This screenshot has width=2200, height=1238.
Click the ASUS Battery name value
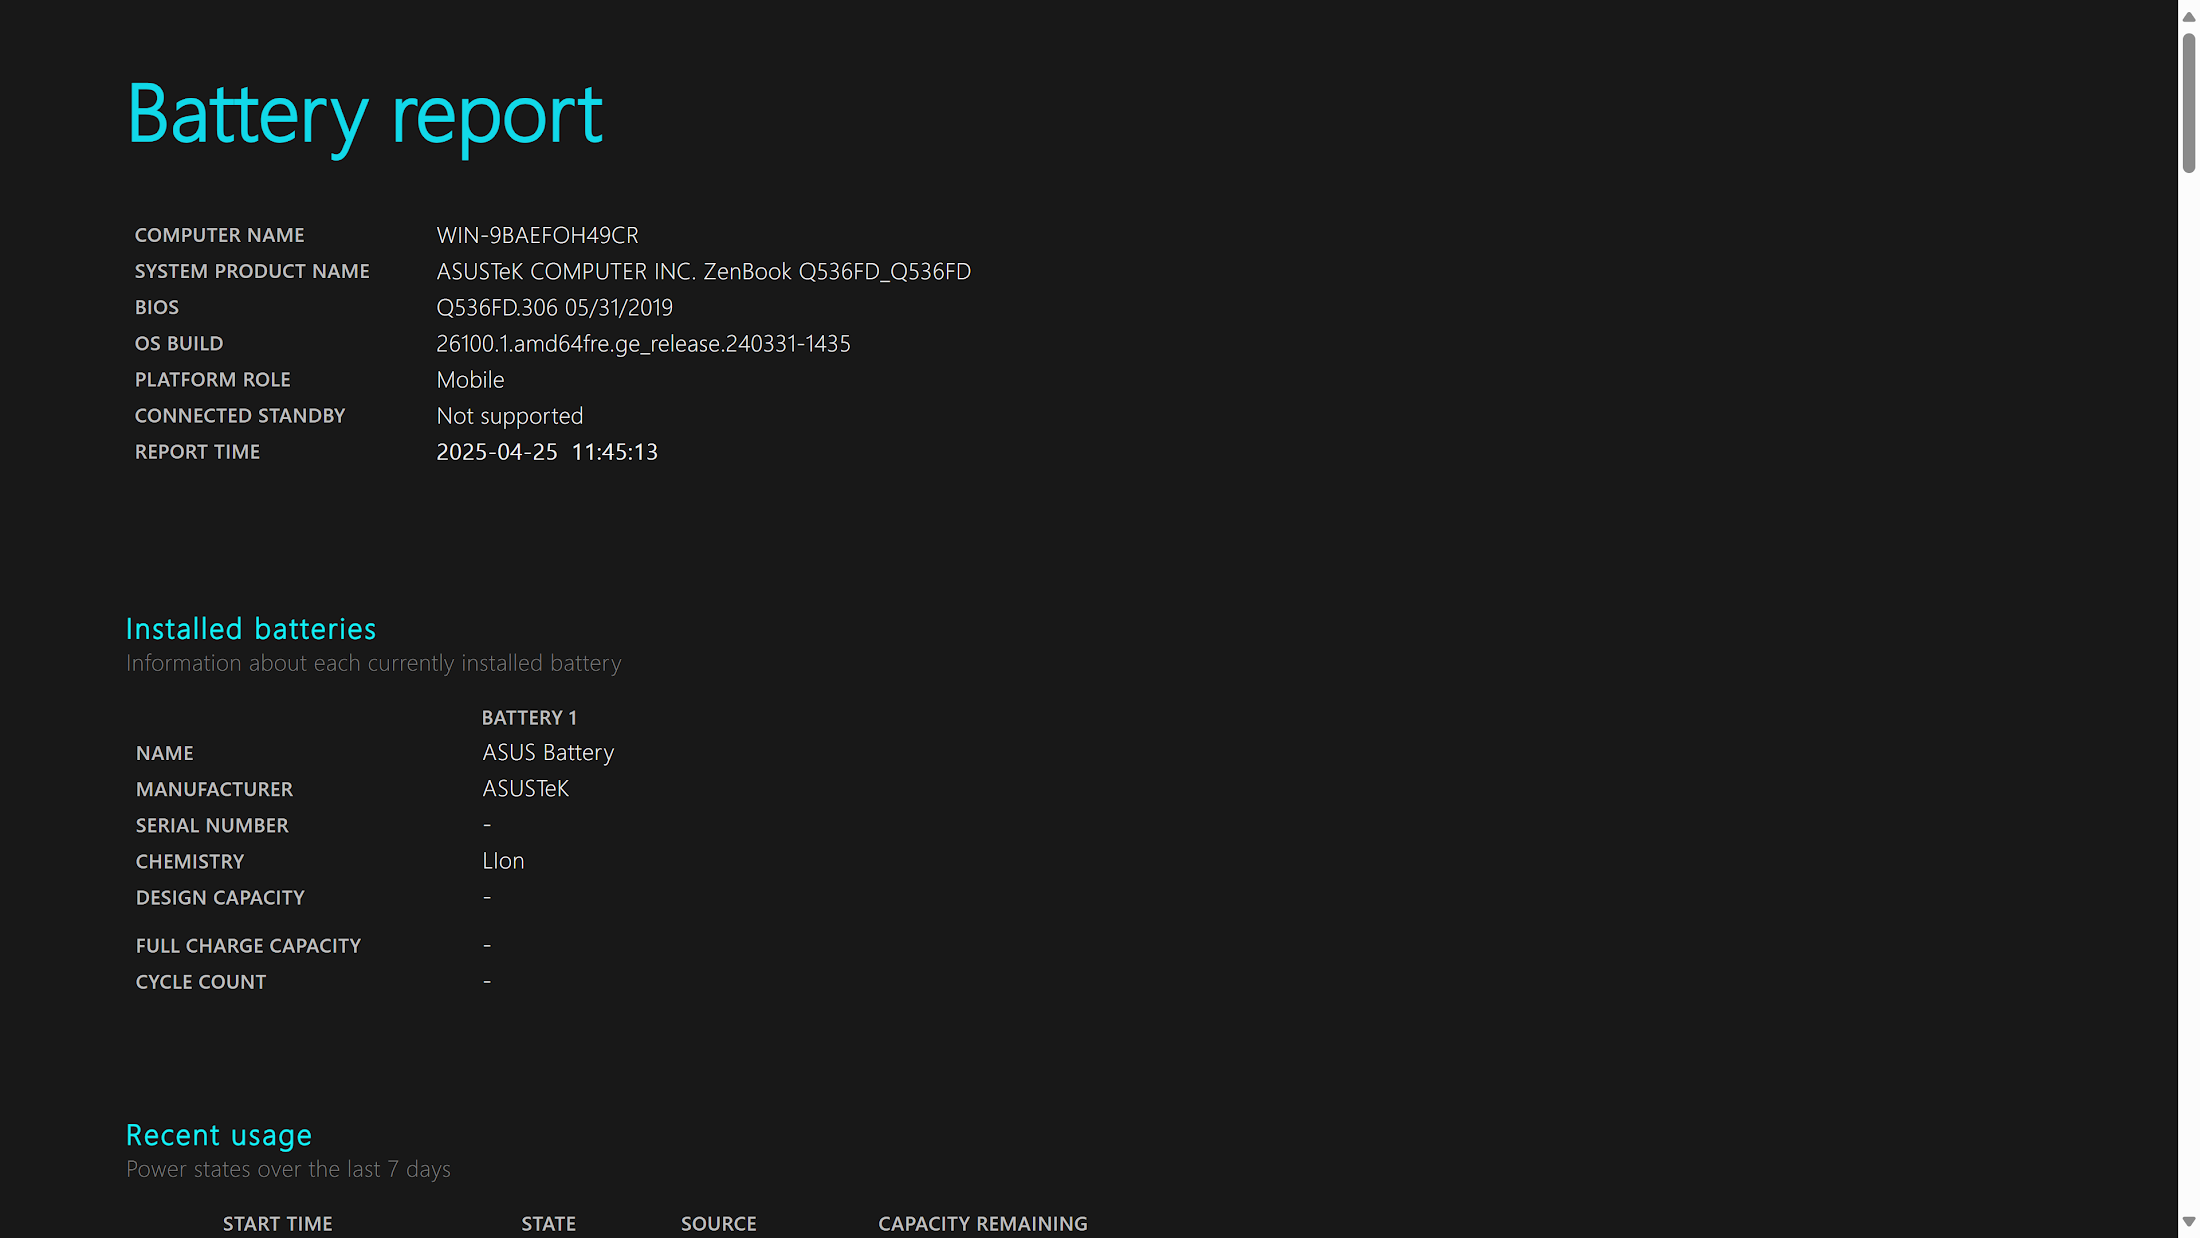click(548, 753)
